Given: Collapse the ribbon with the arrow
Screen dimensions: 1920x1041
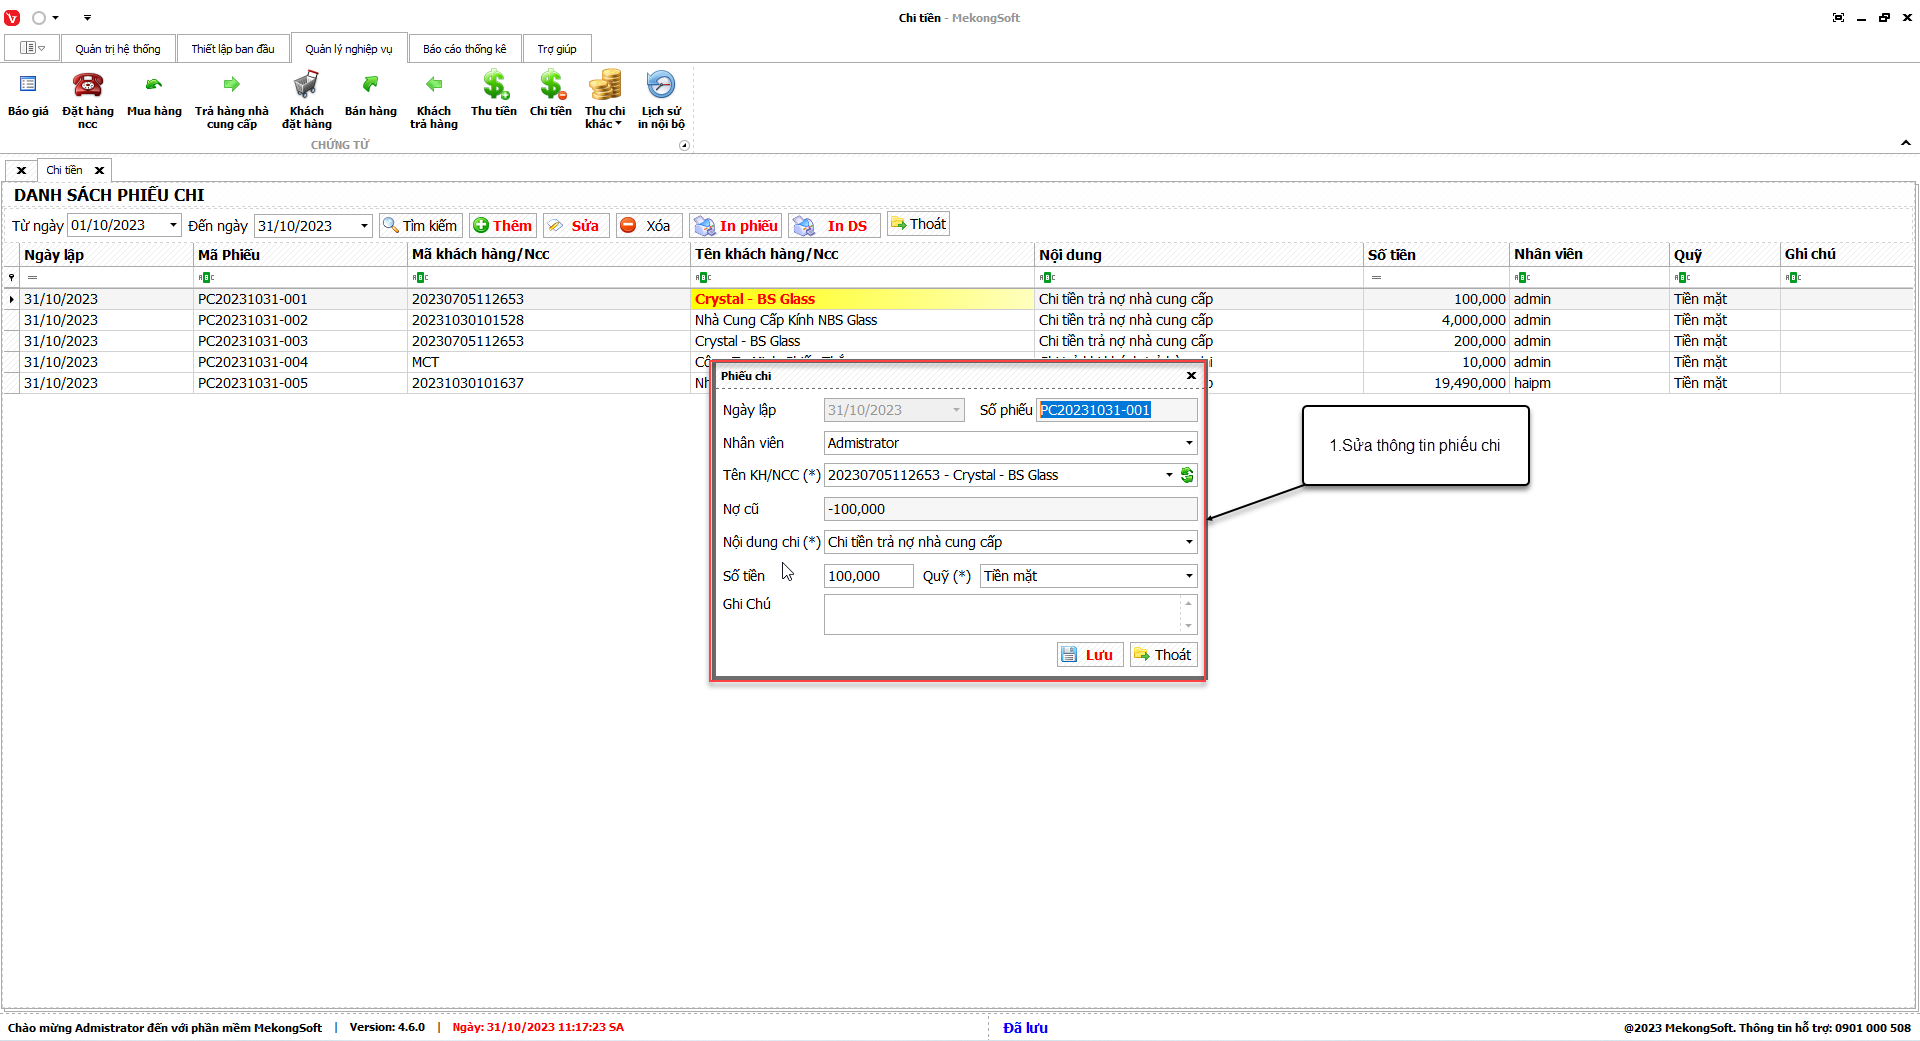Looking at the screenshot, I should [1905, 143].
